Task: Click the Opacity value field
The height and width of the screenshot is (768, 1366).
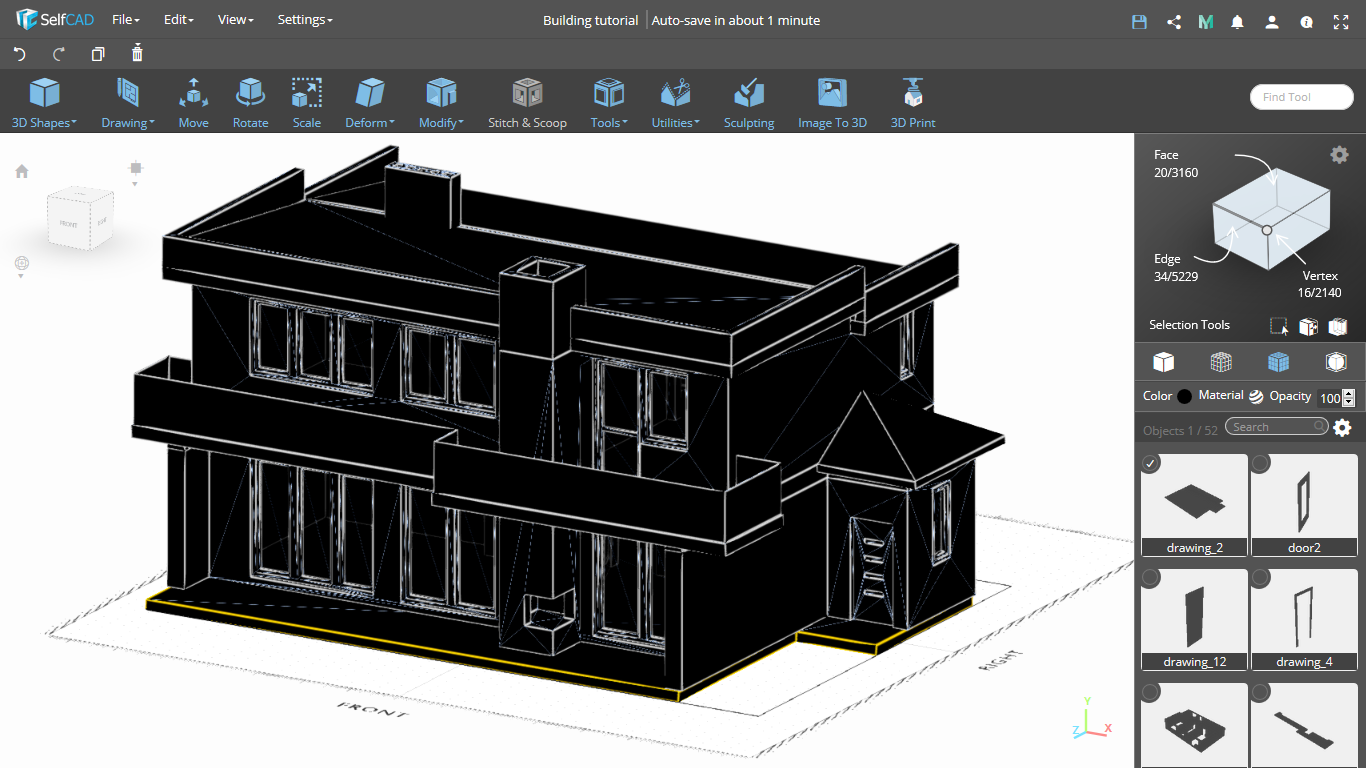Action: [1328, 398]
